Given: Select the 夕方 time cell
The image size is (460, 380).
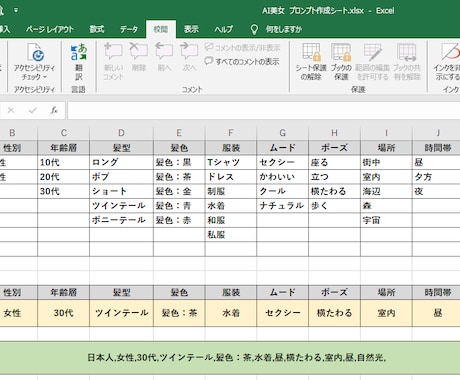Looking at the screenshot, I should pos(436,177).
